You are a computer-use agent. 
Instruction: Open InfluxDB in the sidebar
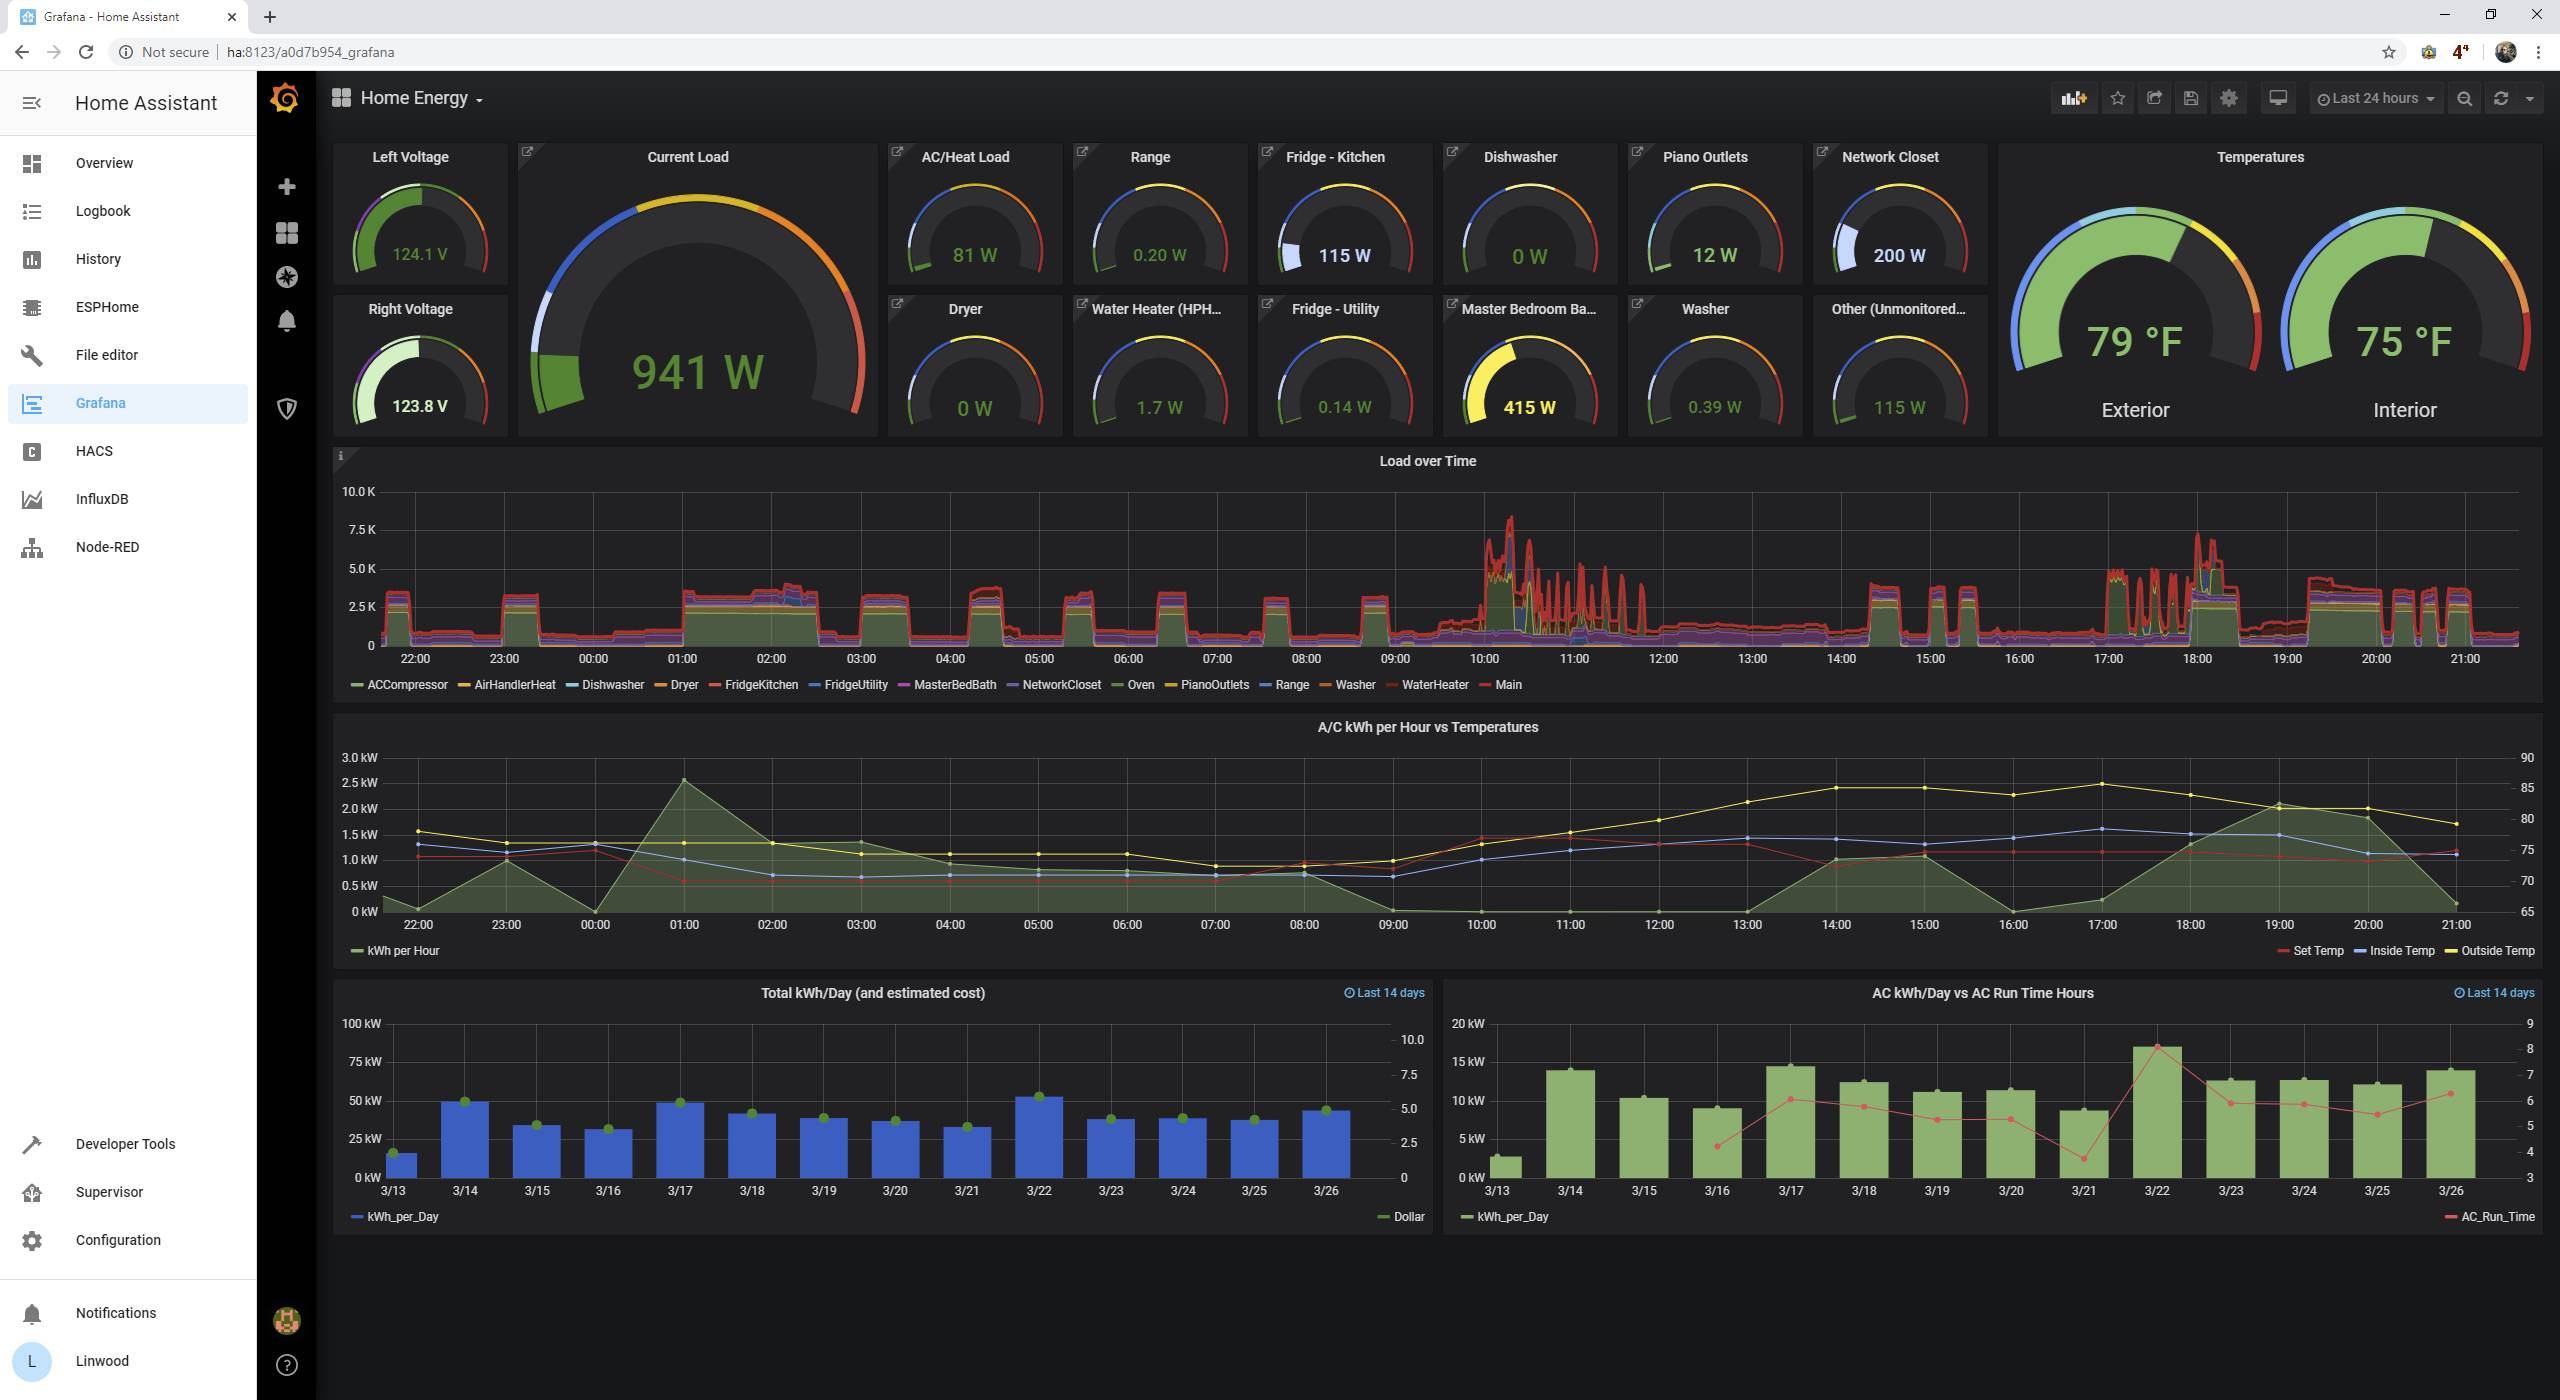(x=128, y=499)
